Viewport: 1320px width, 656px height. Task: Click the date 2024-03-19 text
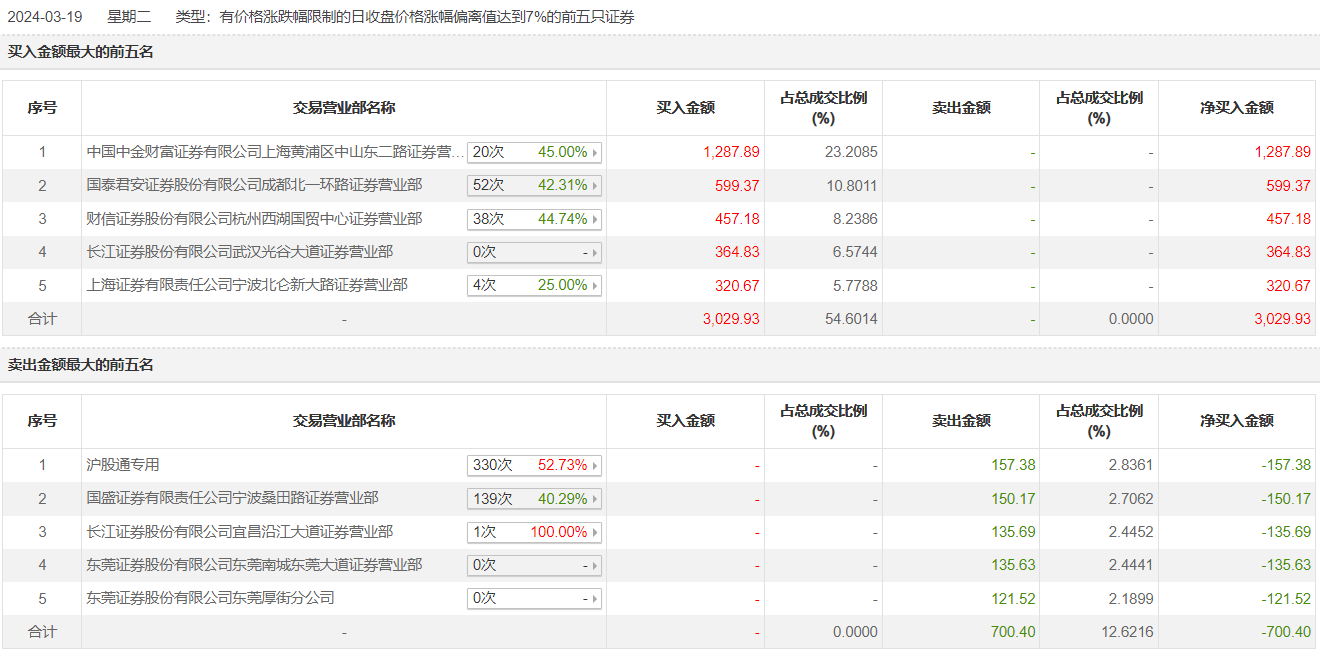coord(47,17)
